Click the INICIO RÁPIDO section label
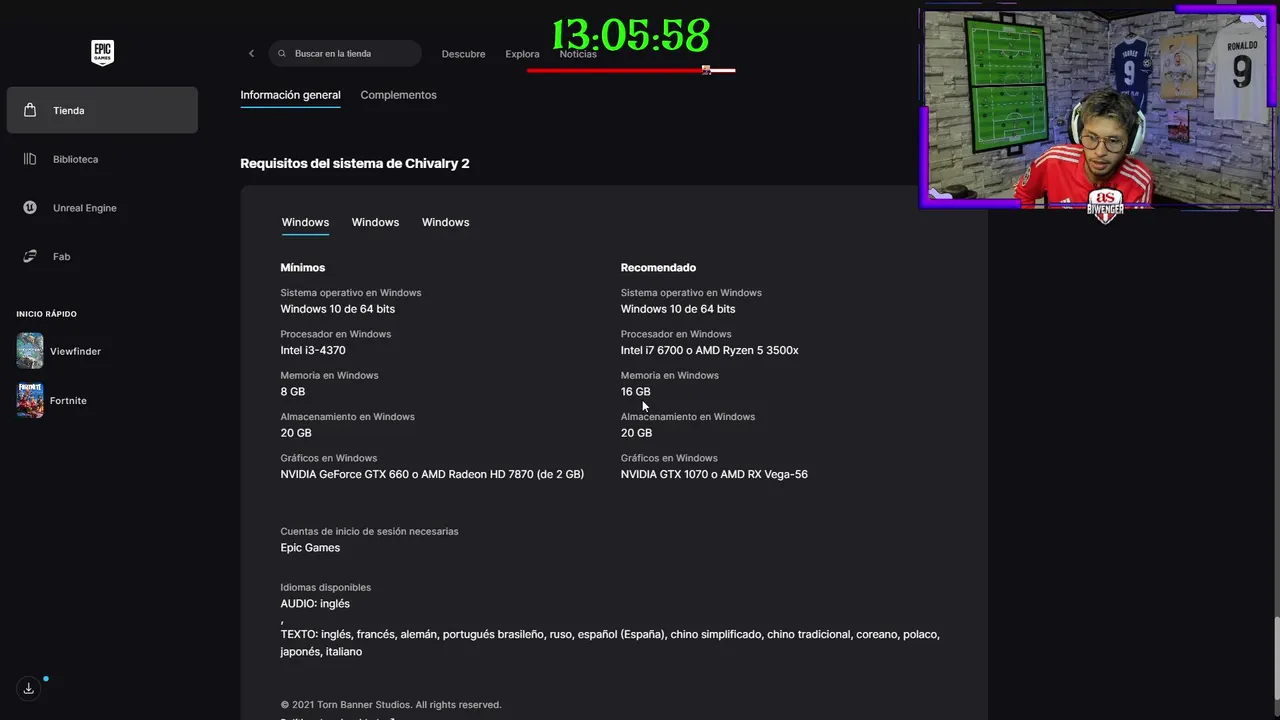This screenshot has height=720, width=1280. tap(46, 314)
